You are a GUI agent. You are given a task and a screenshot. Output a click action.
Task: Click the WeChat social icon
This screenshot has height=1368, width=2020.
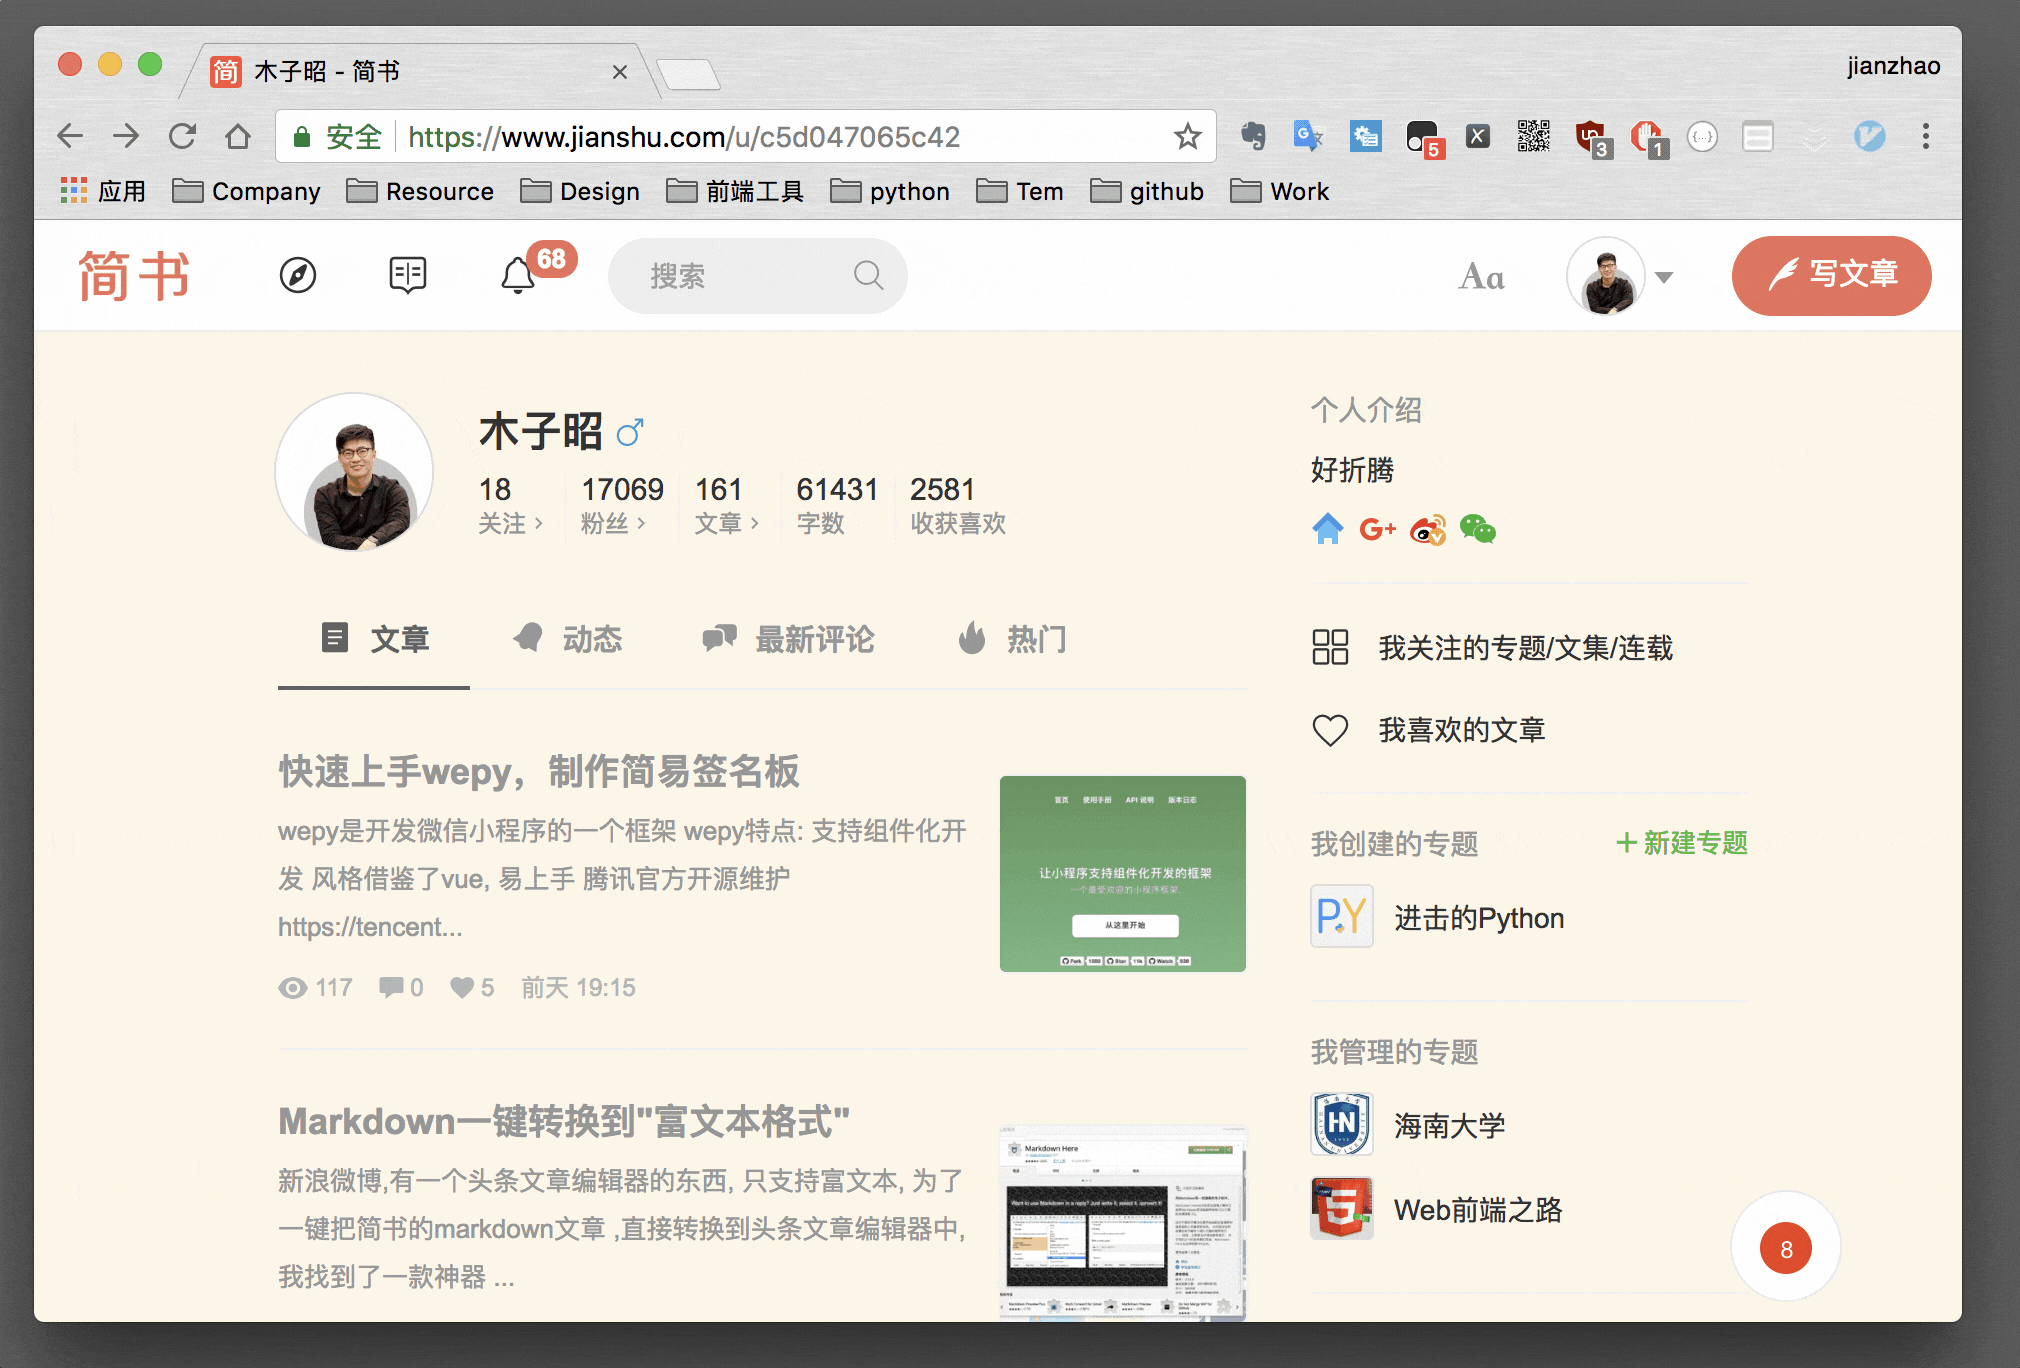(1477, 529)
